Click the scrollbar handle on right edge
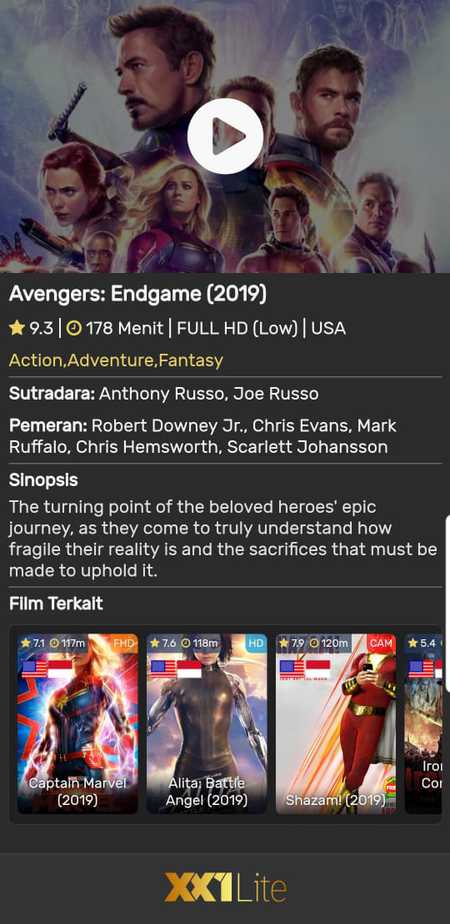The height and width of the screenshot is (924, 450). coord(448,602)
